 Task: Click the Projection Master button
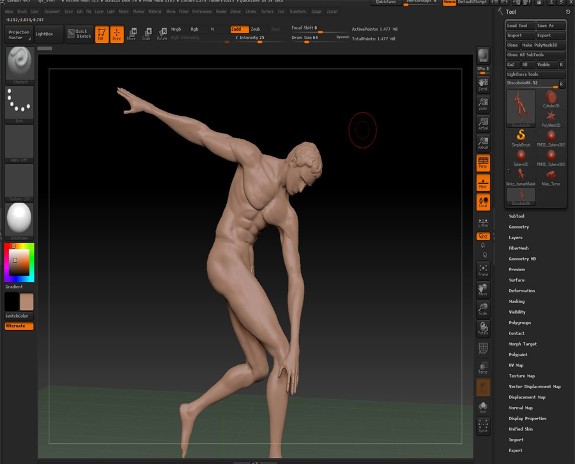click(x=19, y=34)
